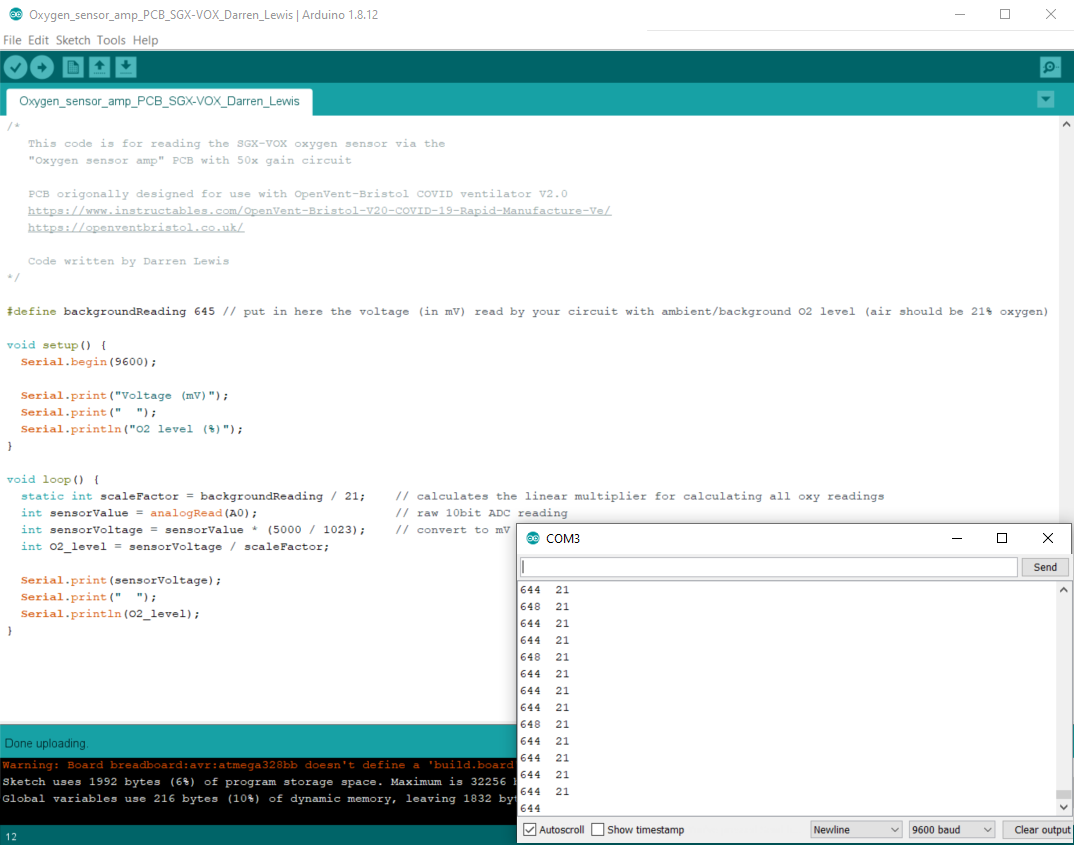Expand the tab options dropdown arrow
The image size is (1074, 845).
point(1046,99)
